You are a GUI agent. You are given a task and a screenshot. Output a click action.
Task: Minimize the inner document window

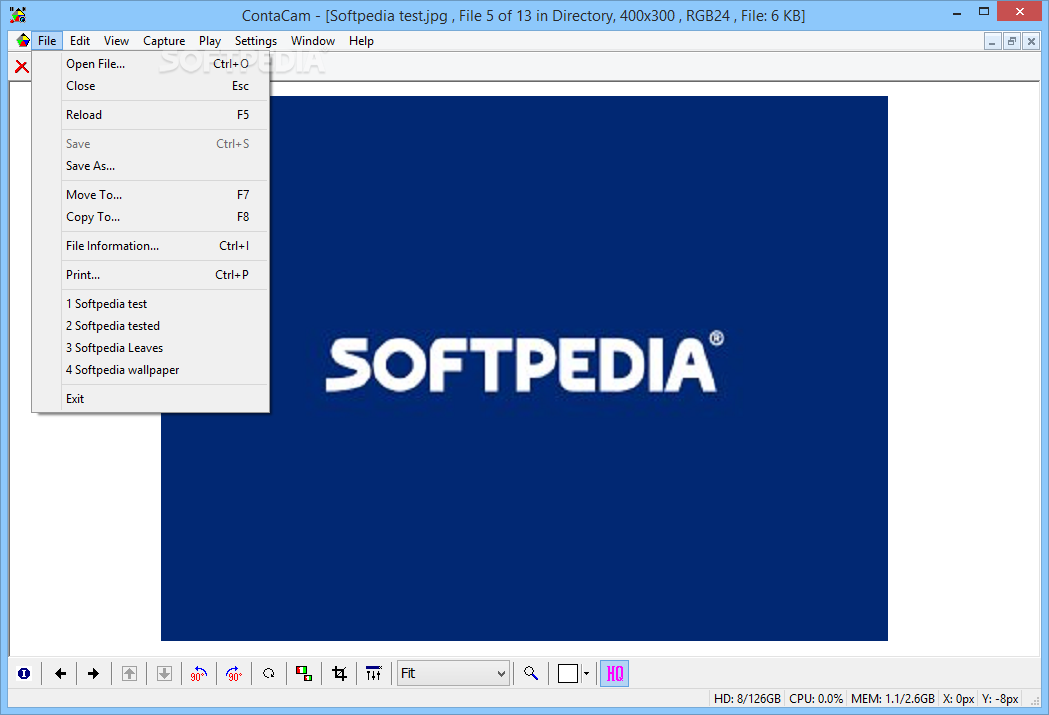click(992, 41)
